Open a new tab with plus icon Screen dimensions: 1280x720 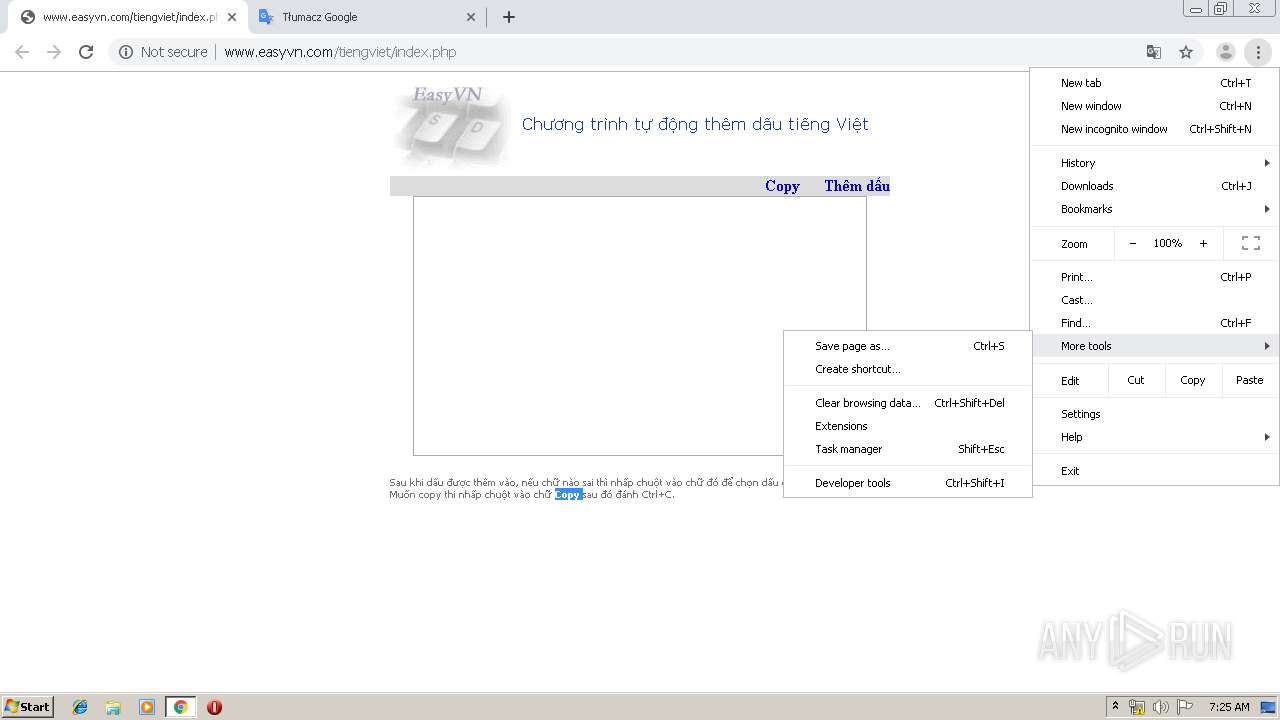tap(508, 17)
